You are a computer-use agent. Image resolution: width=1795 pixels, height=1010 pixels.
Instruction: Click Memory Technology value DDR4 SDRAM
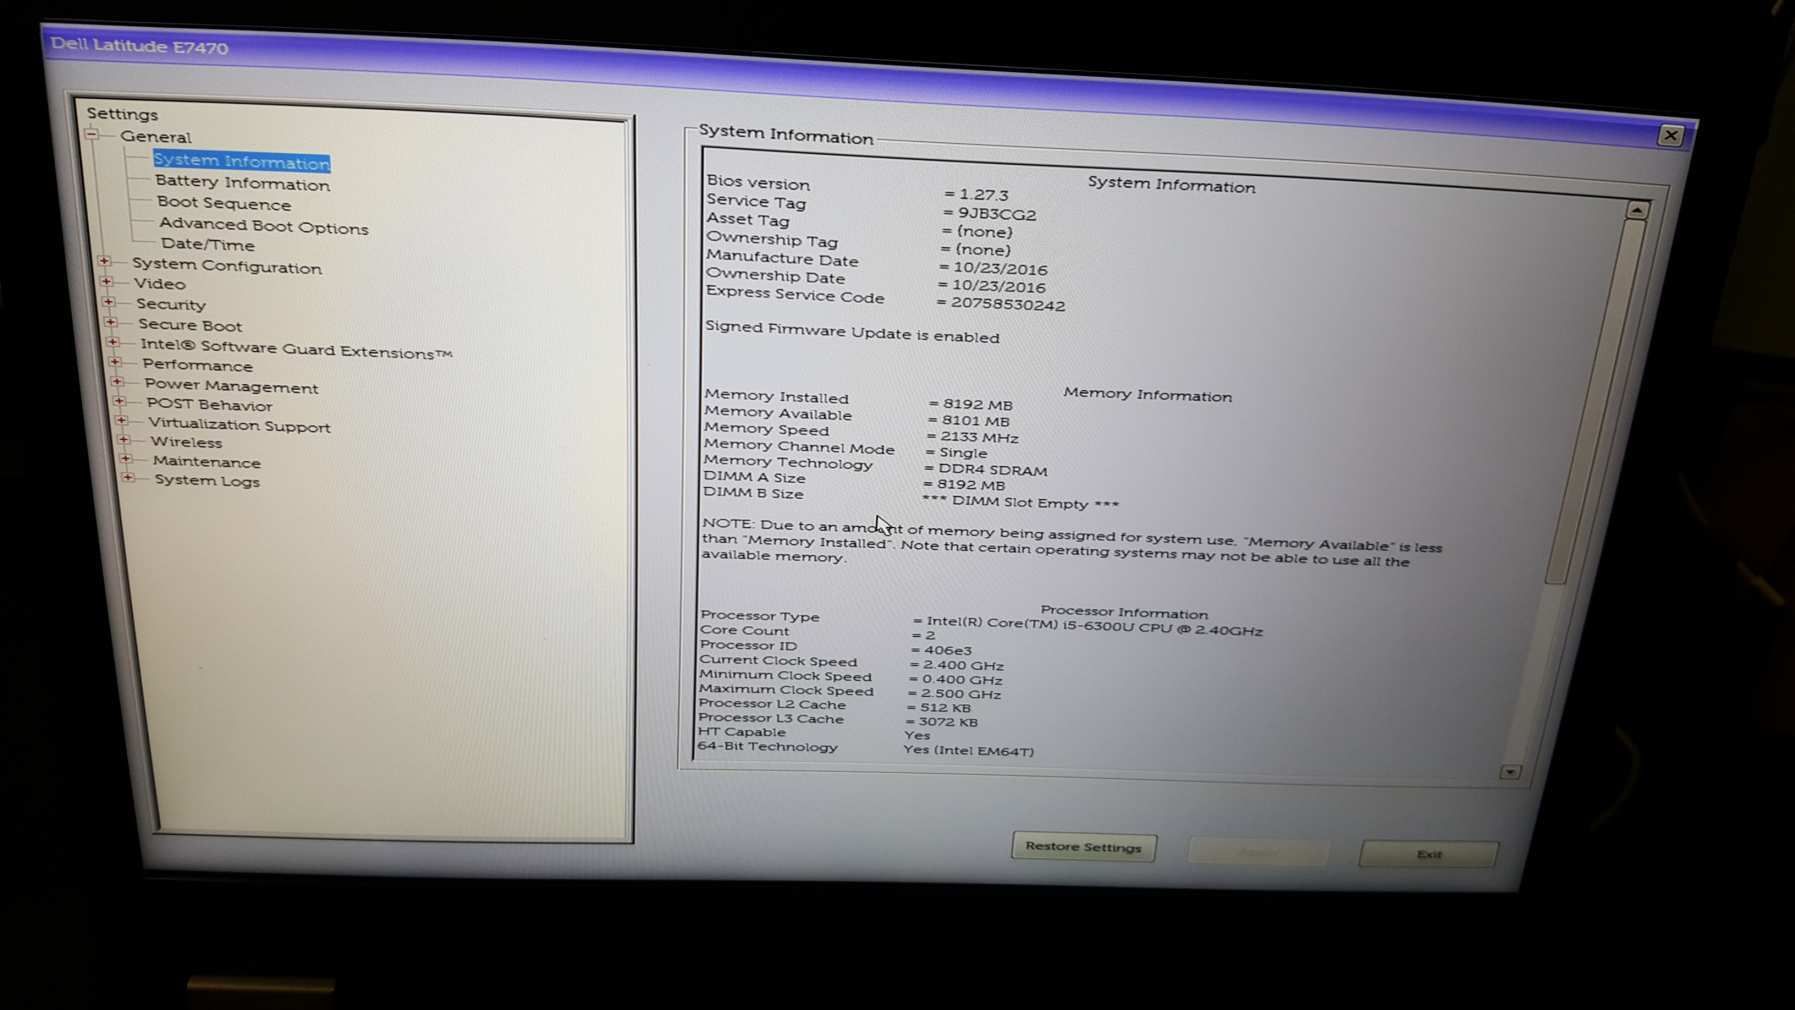(992, 470)
